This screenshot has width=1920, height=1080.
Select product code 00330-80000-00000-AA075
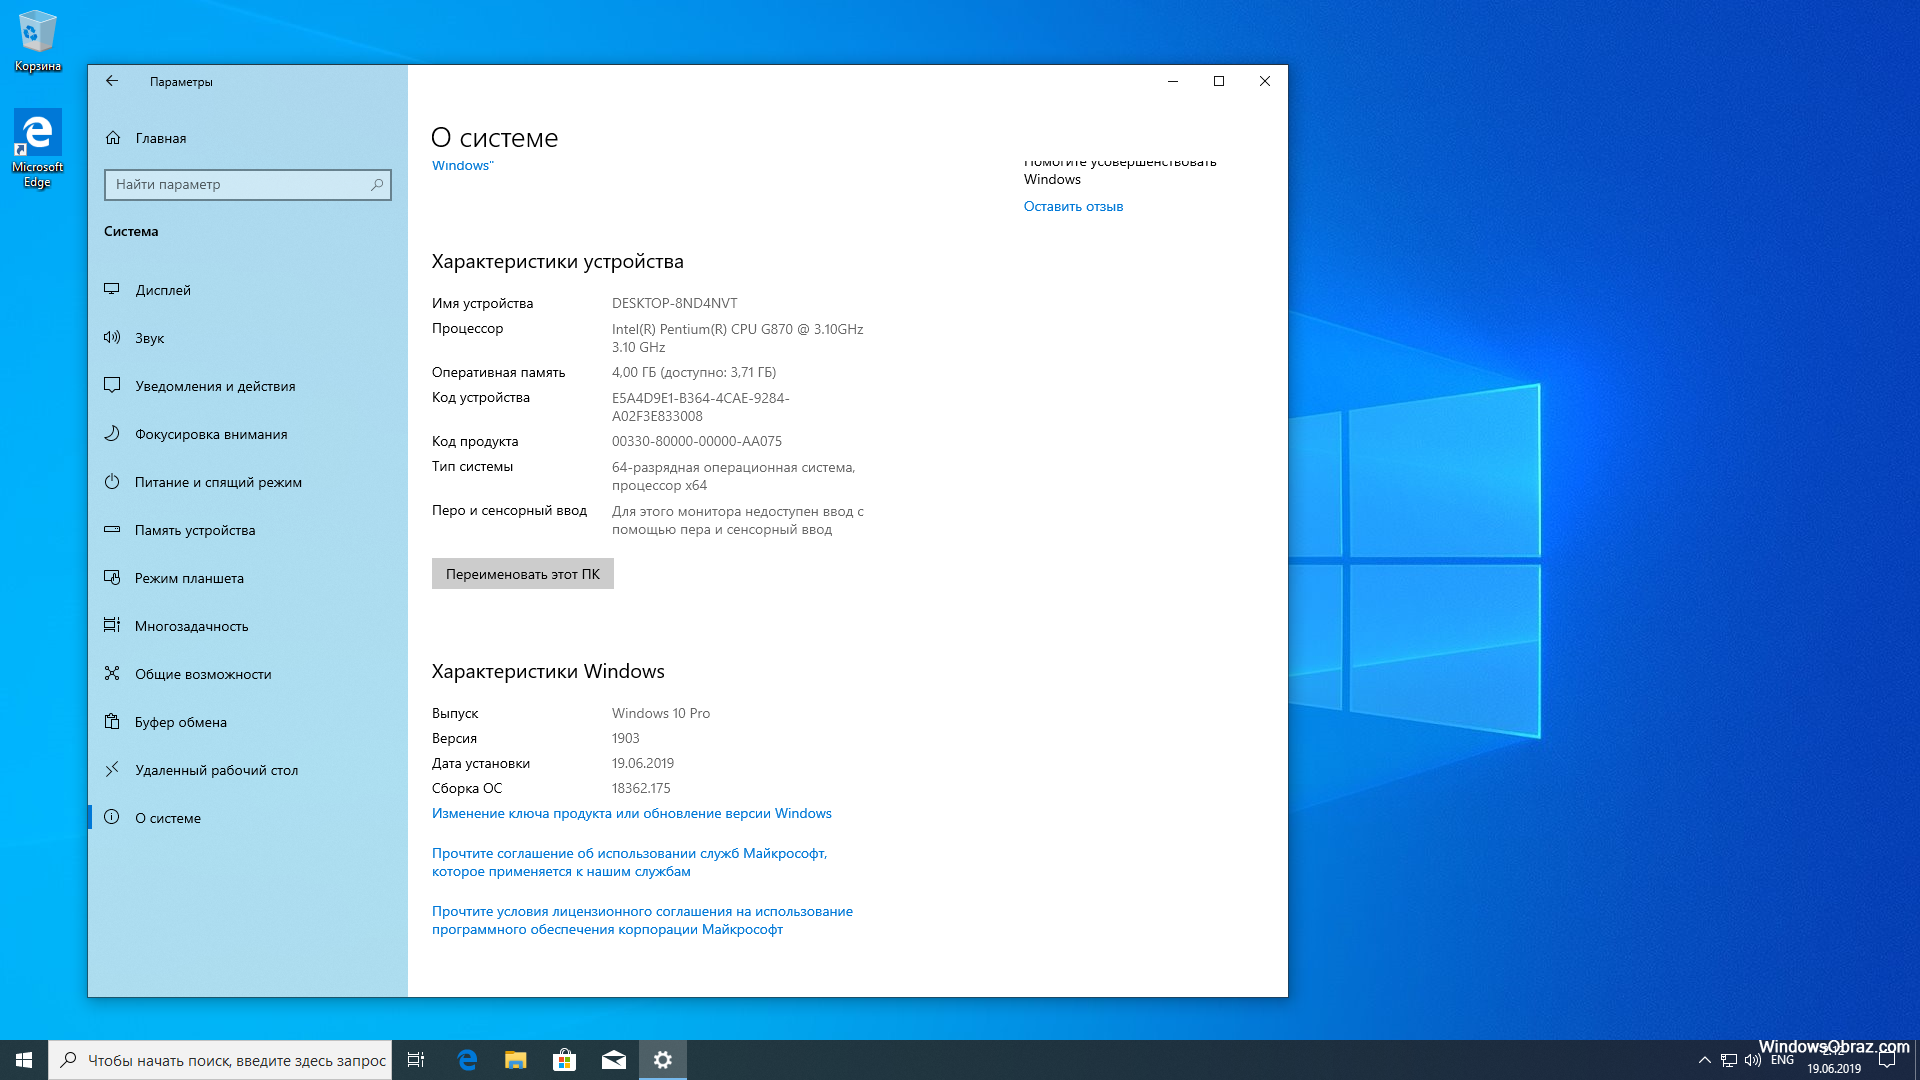click(x=697, y=441)
